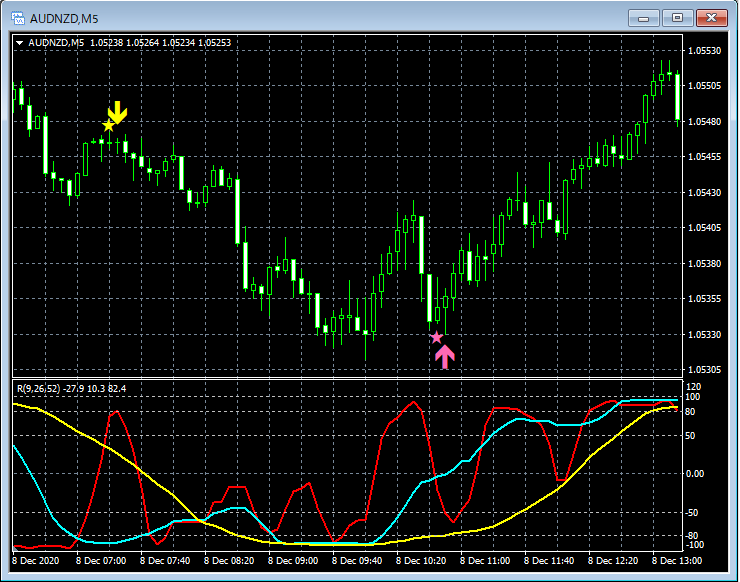Click indicator scale value 0.00
This screenshot has width=740, height=582.
pos(695,473)
